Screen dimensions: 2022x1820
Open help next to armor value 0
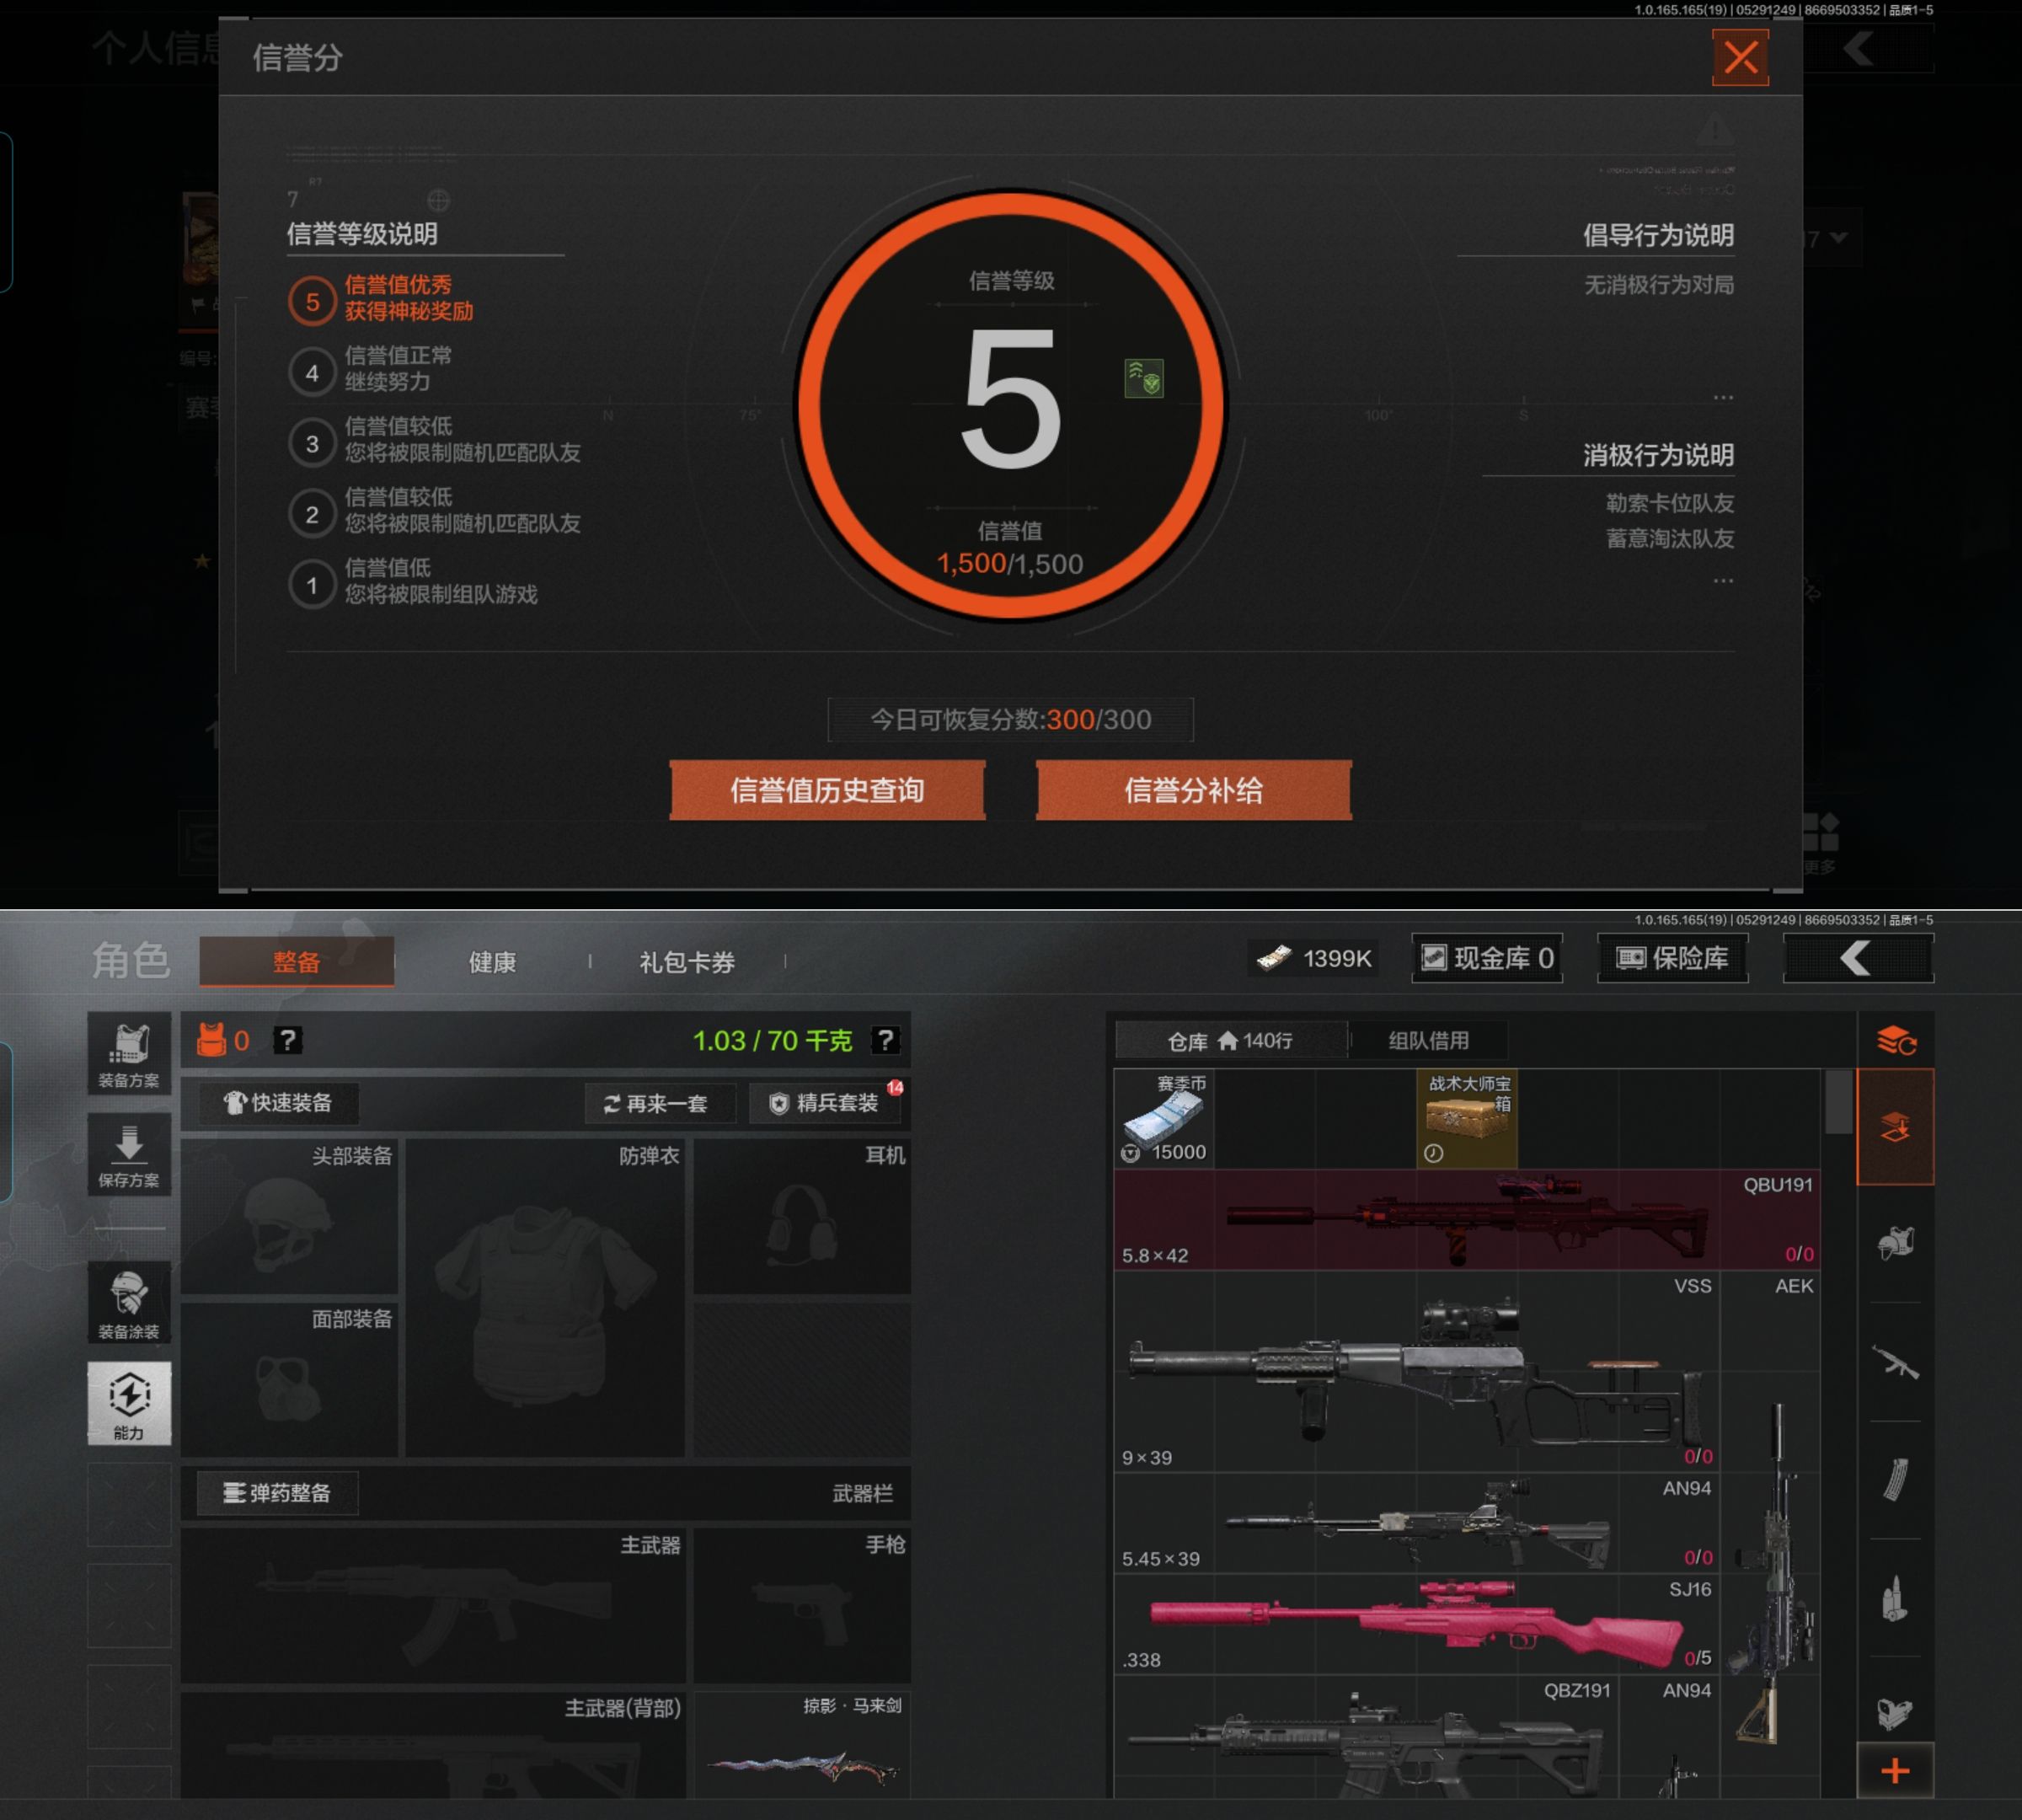click(x=287, y=1040)
